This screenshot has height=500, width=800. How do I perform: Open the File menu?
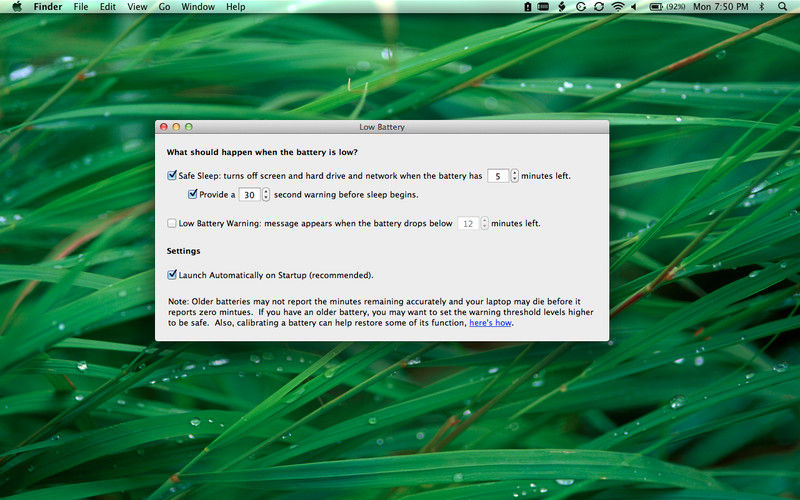pos(81,7)
